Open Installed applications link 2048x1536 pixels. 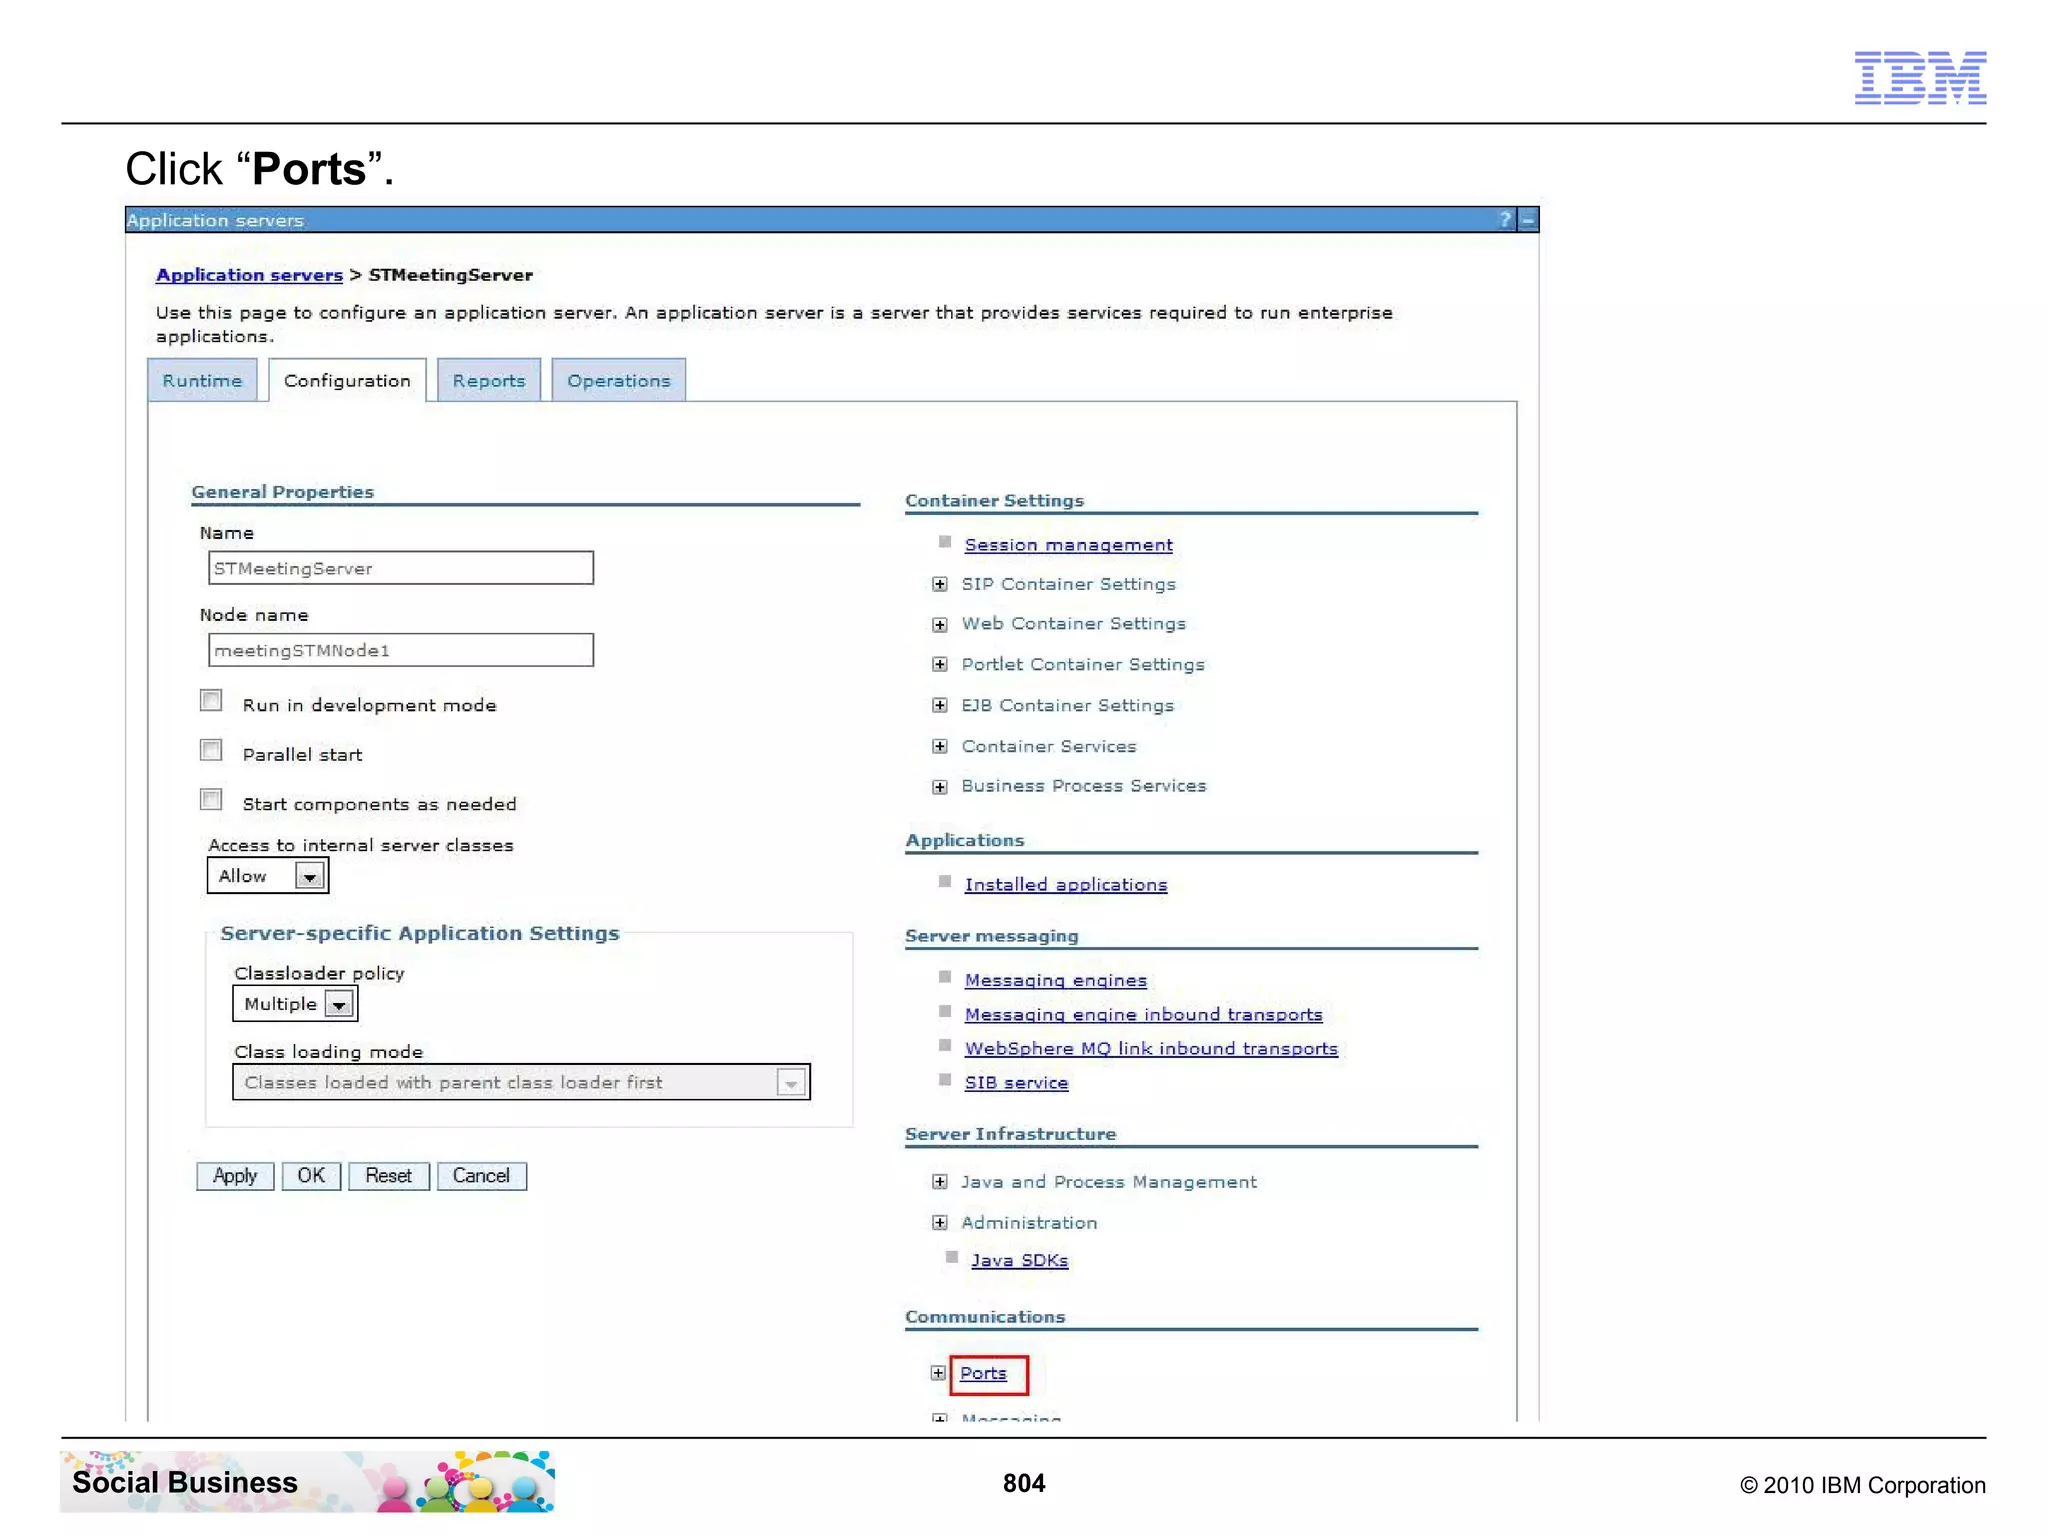click(1066, 885)
